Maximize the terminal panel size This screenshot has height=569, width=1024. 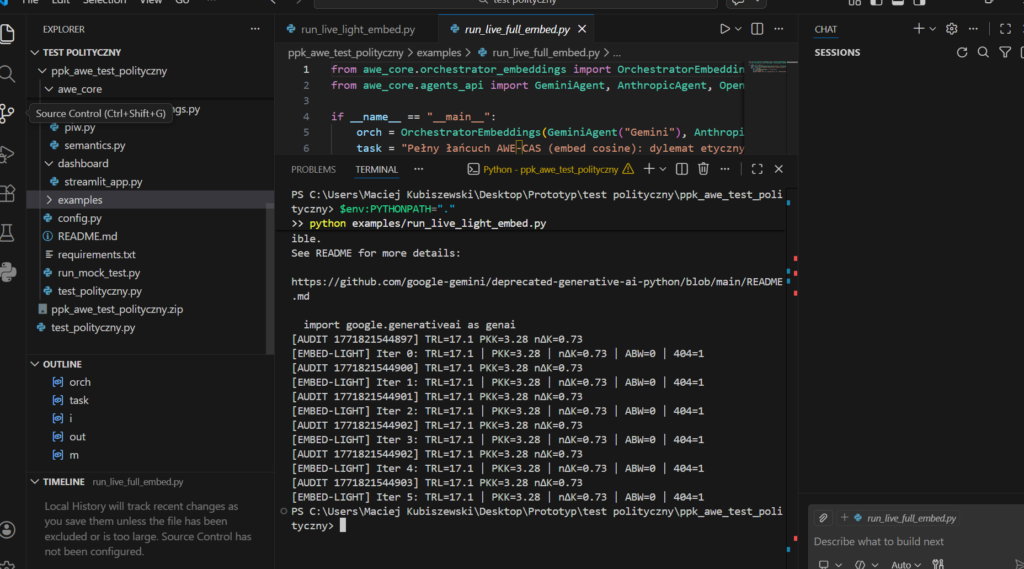[x=757, y=169]
